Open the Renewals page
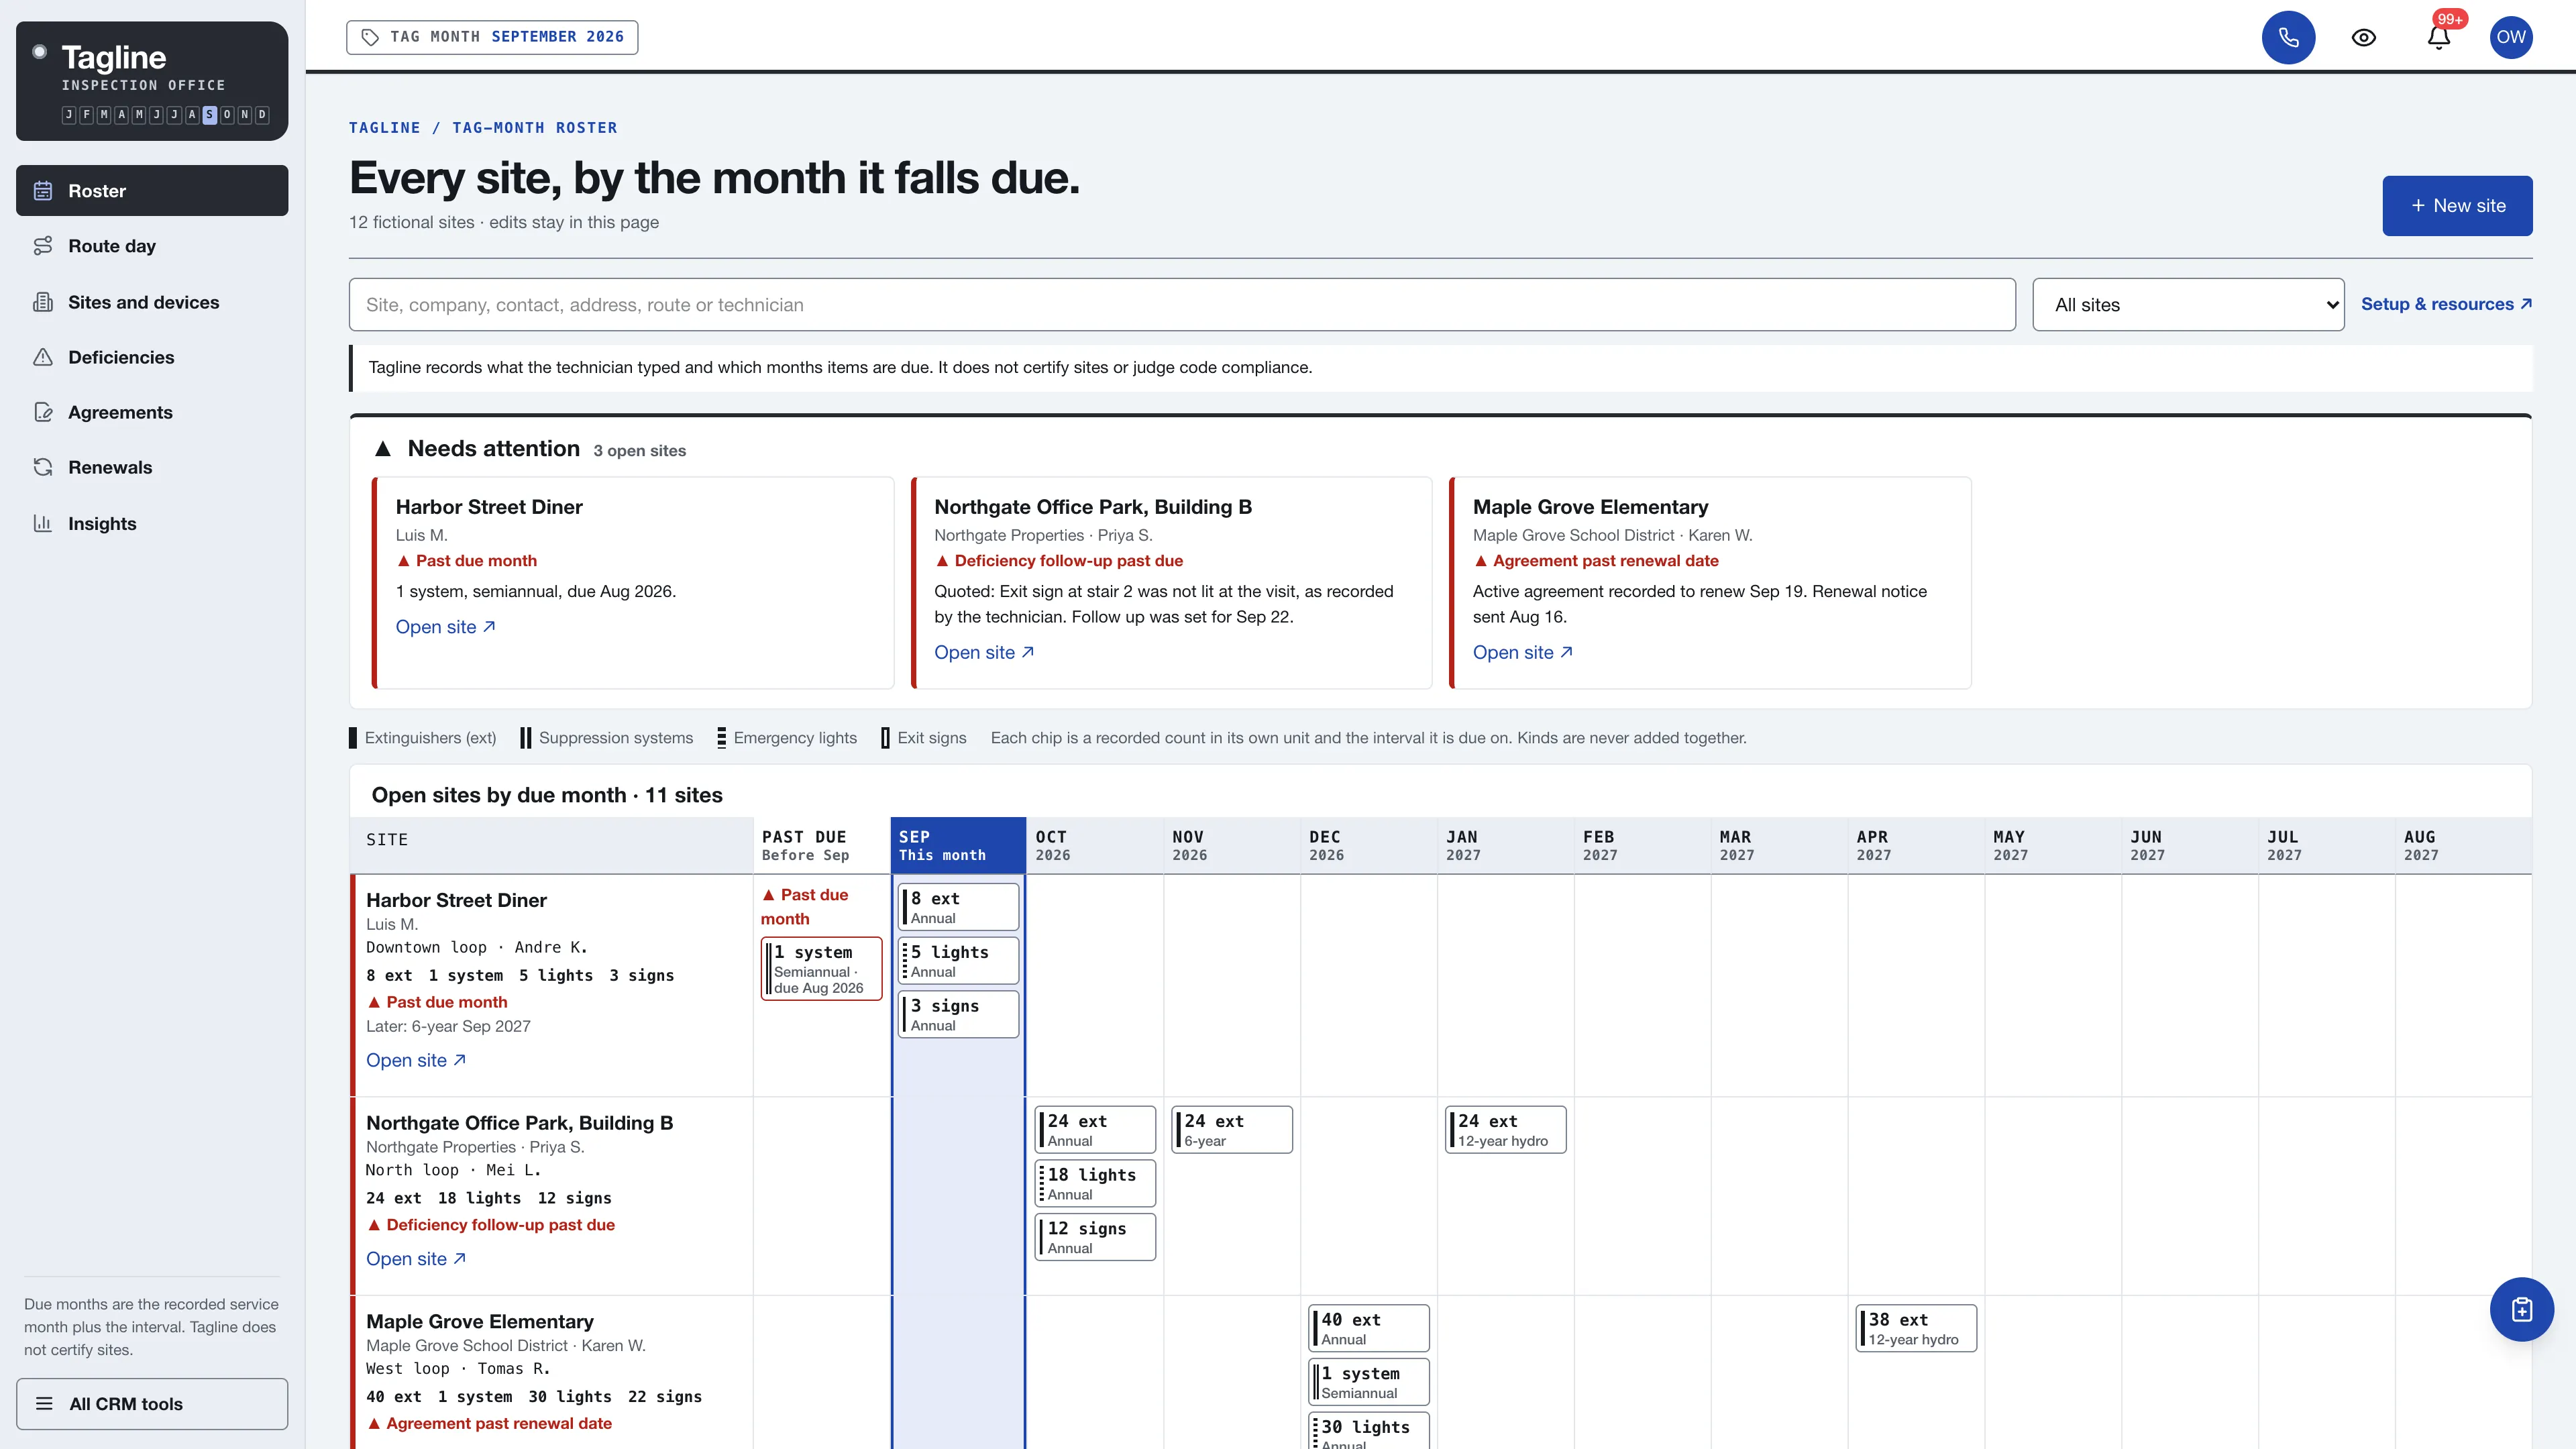The width and height of the screenshot is (2576, 1449). 152,467
